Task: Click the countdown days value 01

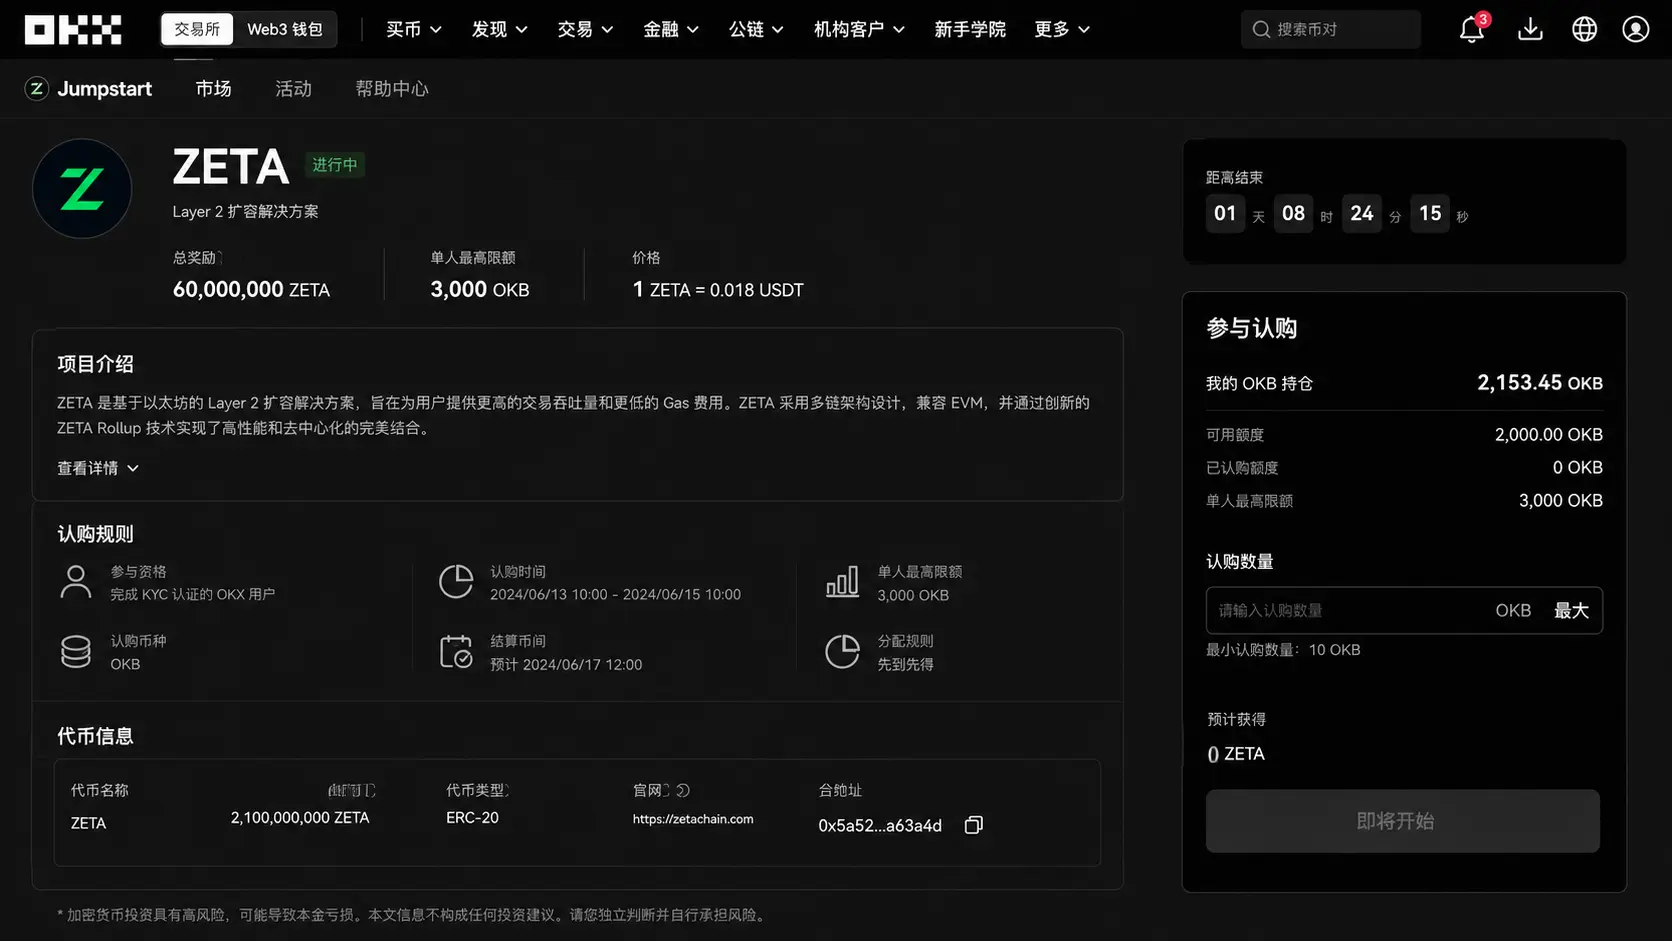Action: tap(1225, 213)
